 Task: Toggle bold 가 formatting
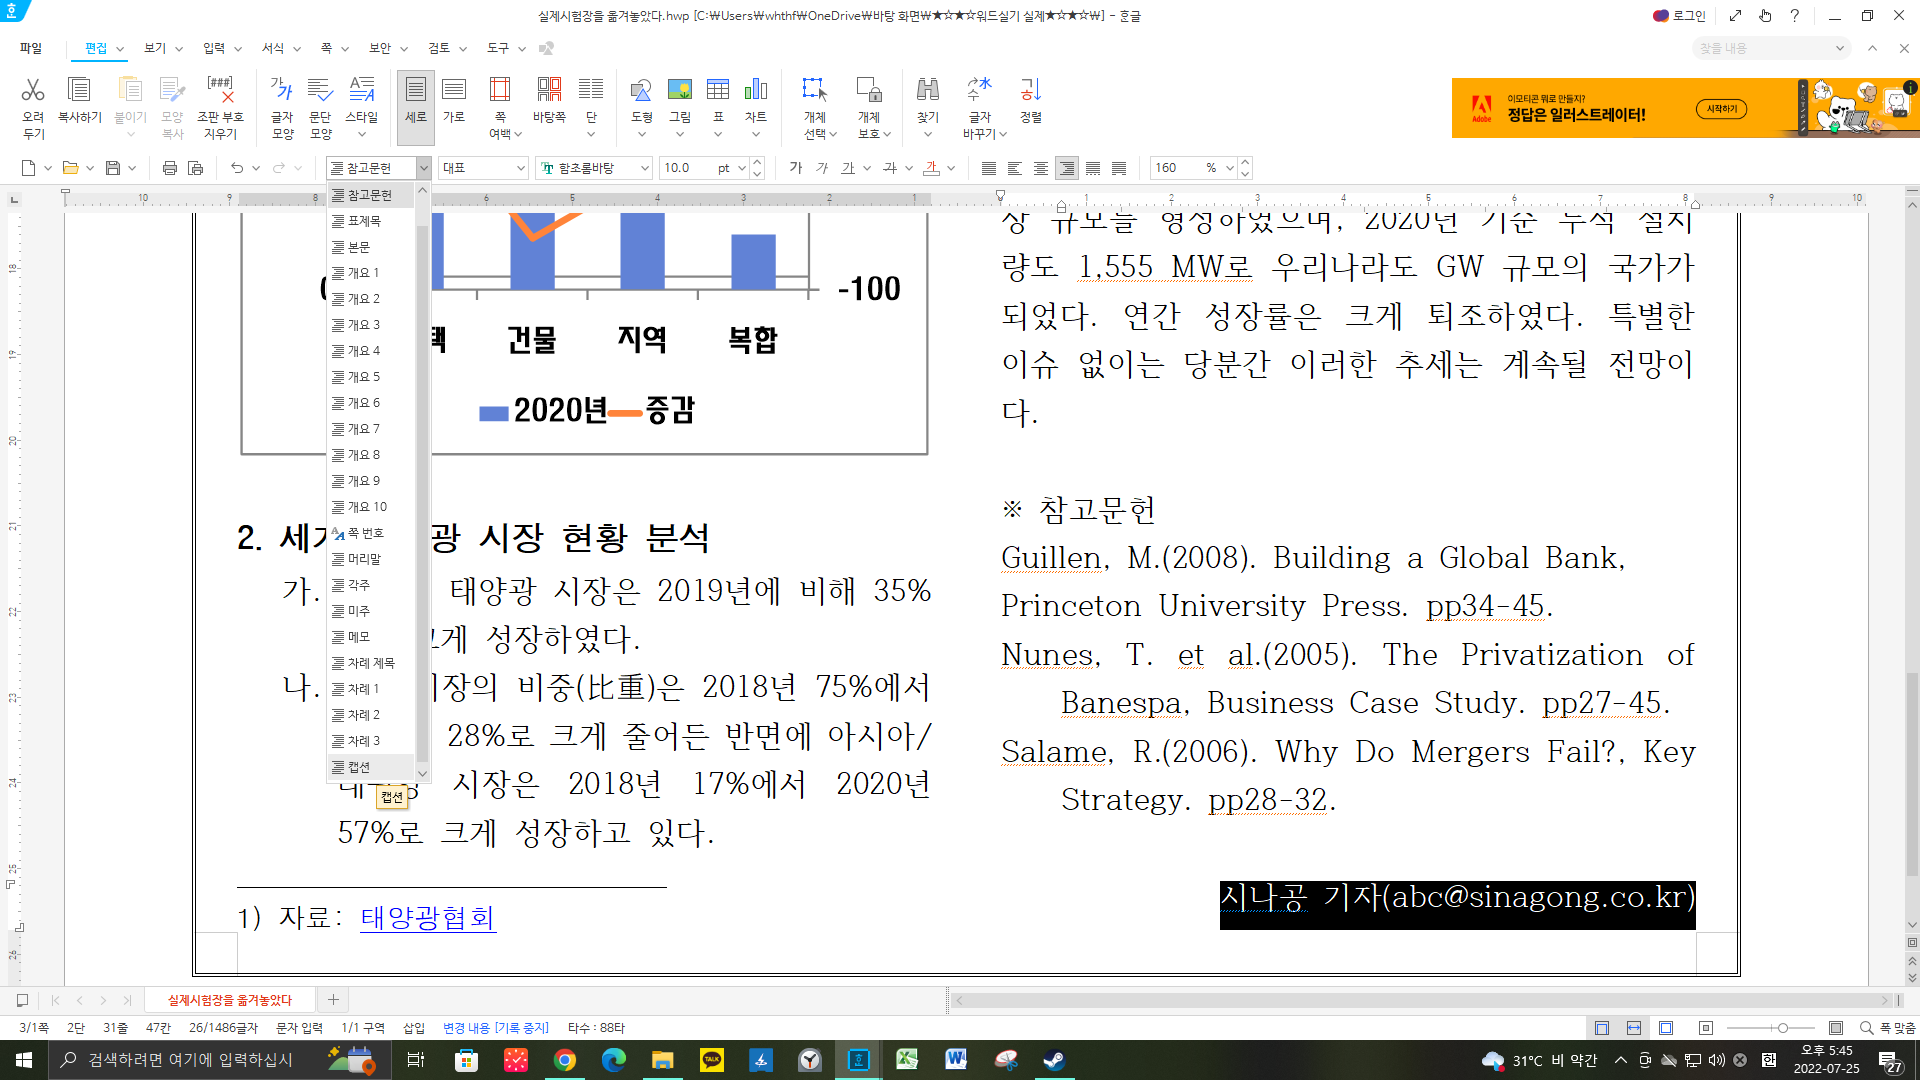[x=796, y=168]
